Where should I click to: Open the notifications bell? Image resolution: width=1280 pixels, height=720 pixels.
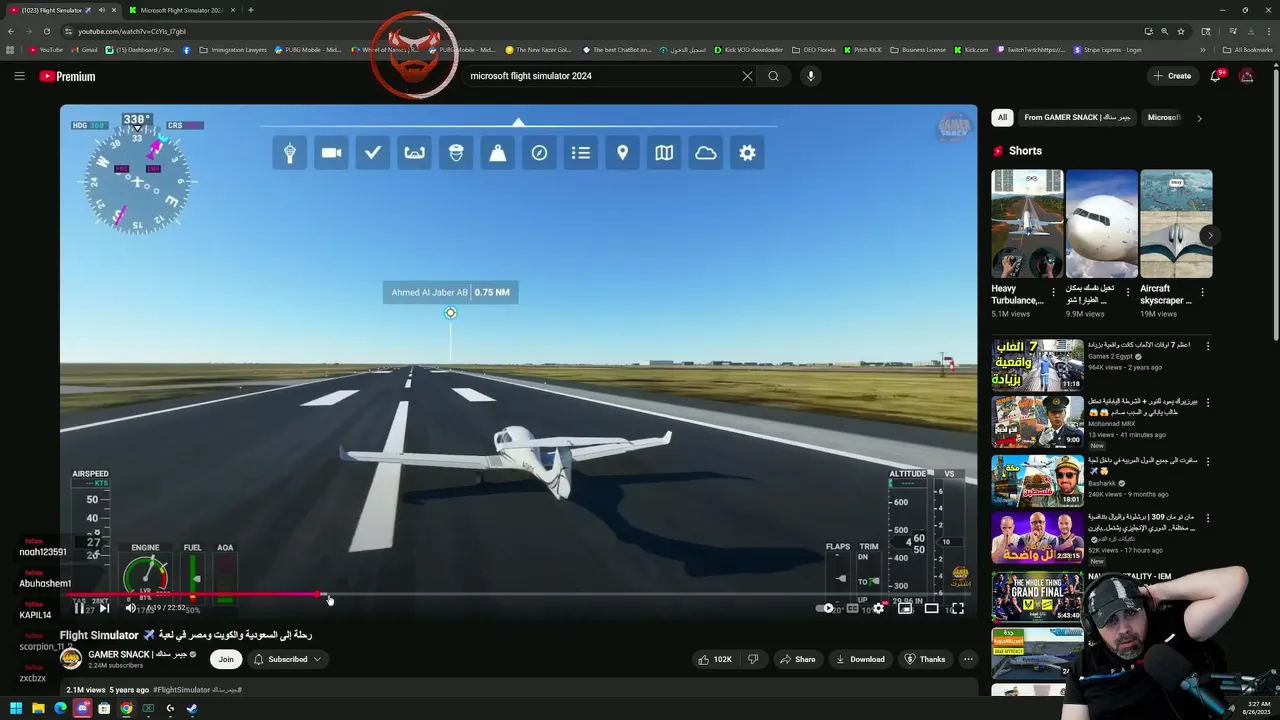point(1217,76)
